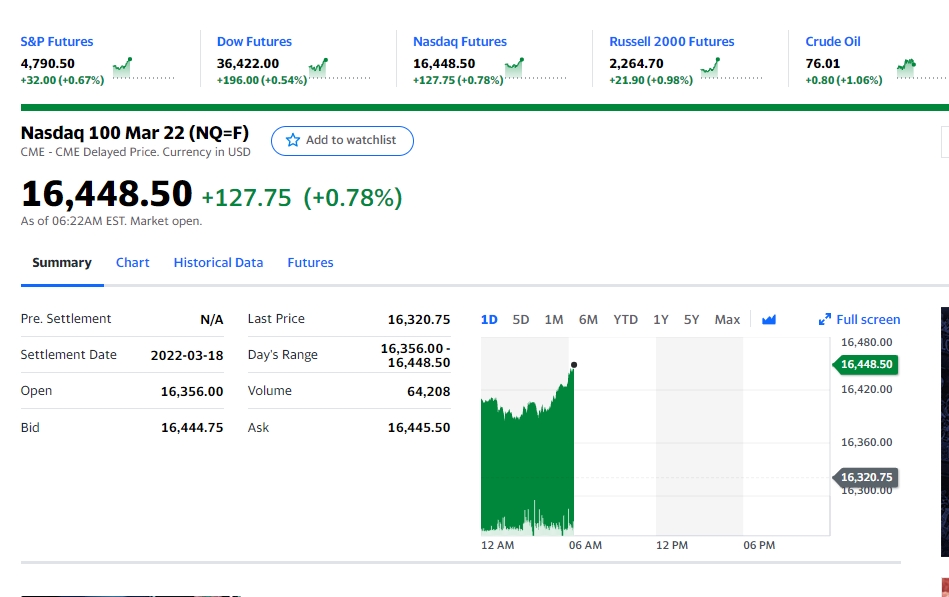Open the Crude Oil link
Viewport: 949px width, 597px height.
click(x=833, y=42)
